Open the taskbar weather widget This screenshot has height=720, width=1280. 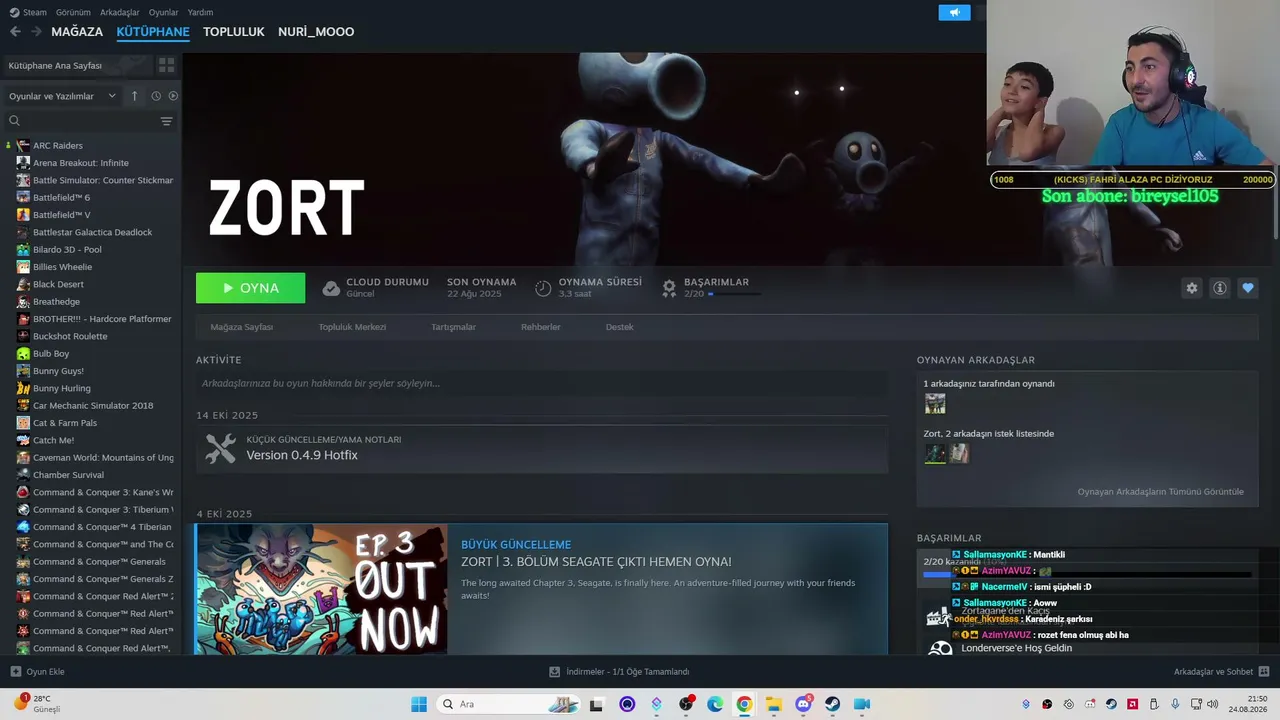click(x=36, y=703)
